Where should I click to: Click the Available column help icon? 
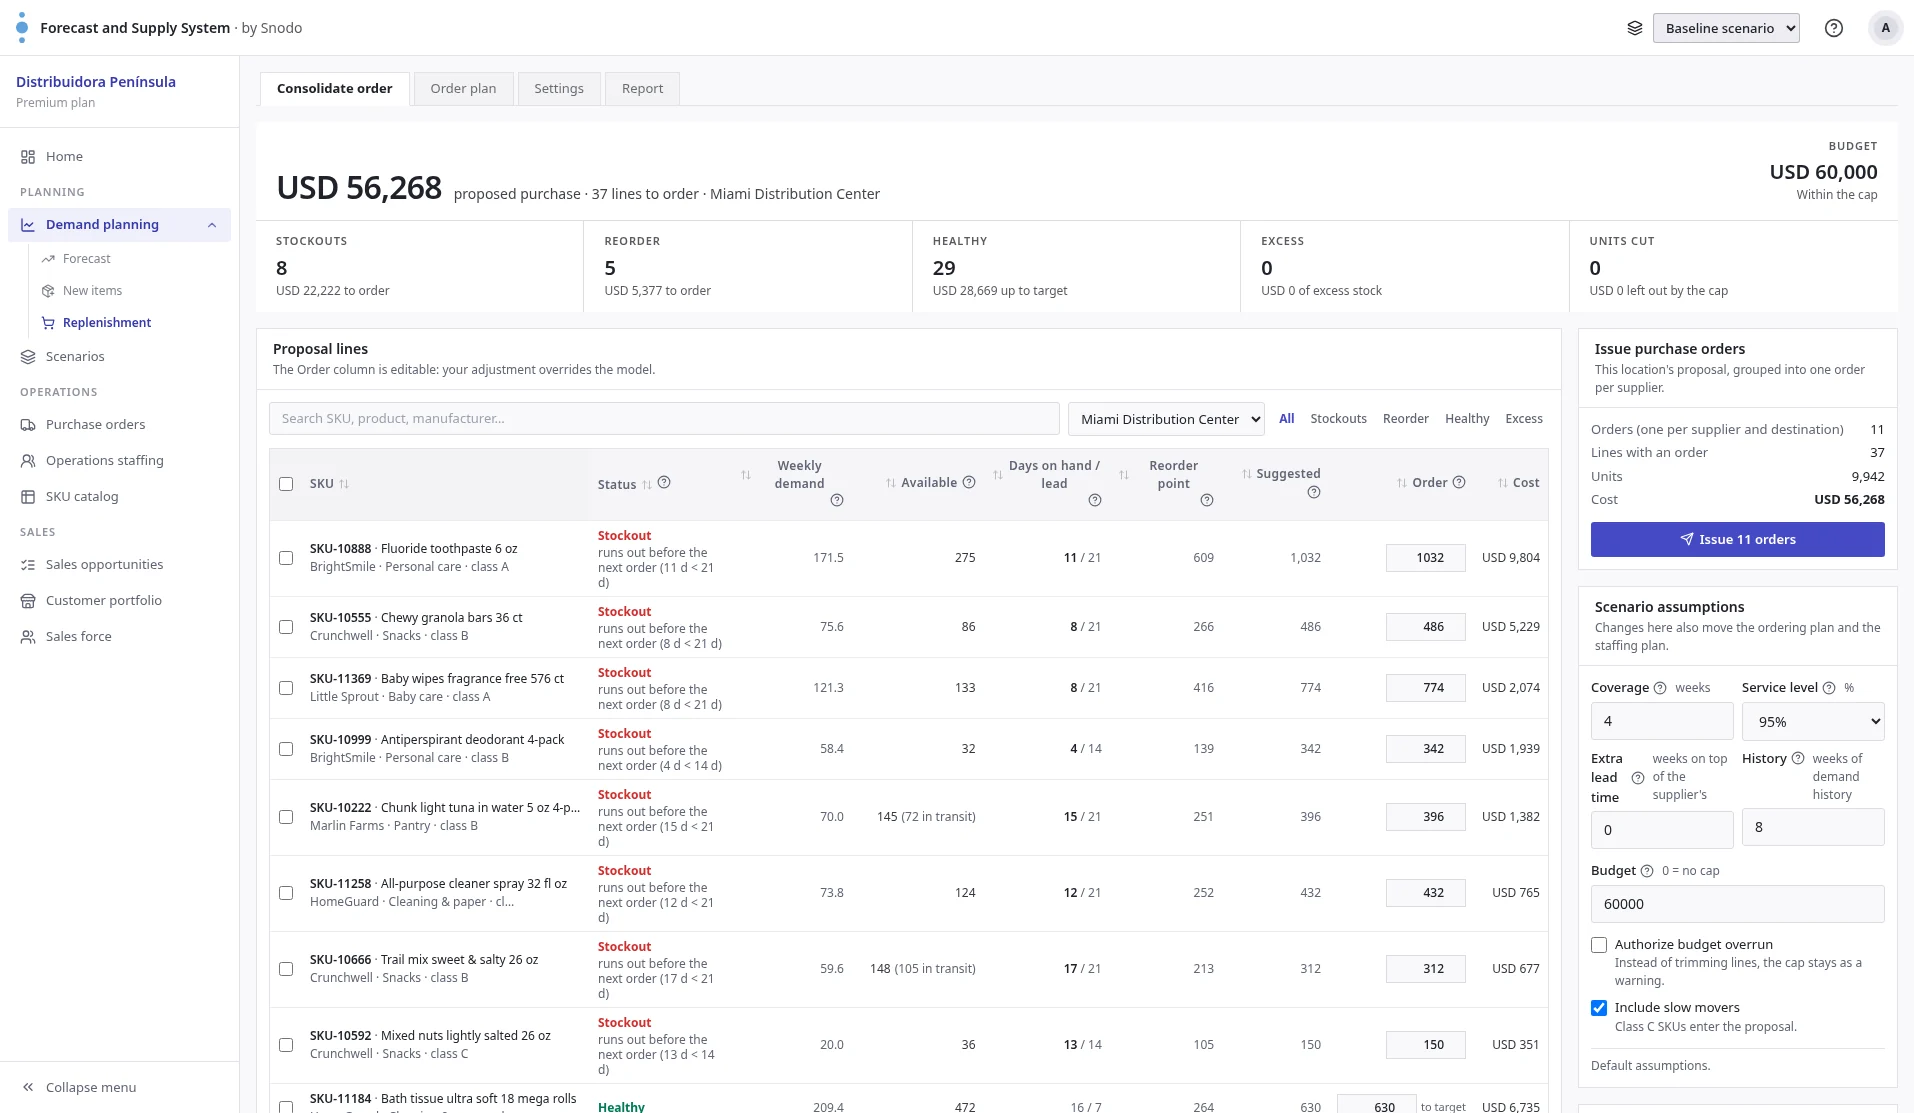point(969,483)
